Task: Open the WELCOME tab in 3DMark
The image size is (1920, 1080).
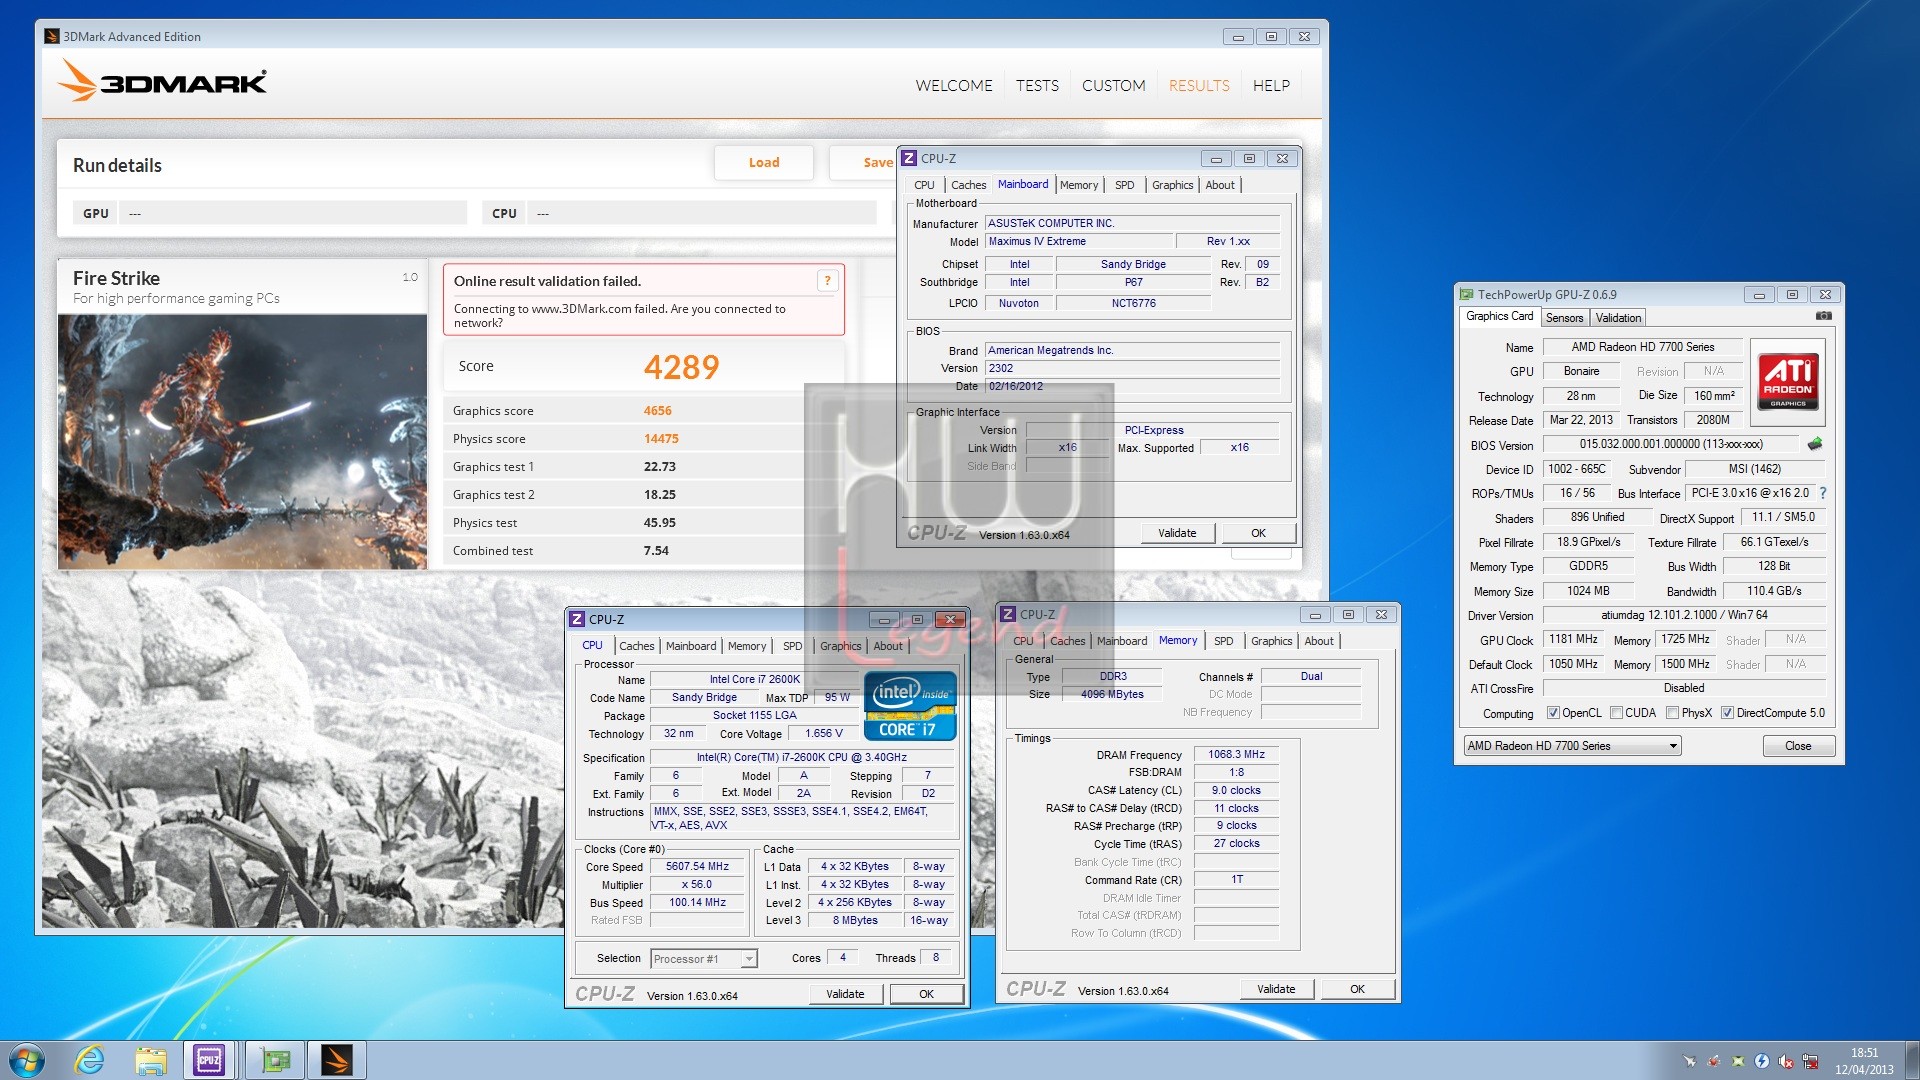Action: click(x=954, y=86)
